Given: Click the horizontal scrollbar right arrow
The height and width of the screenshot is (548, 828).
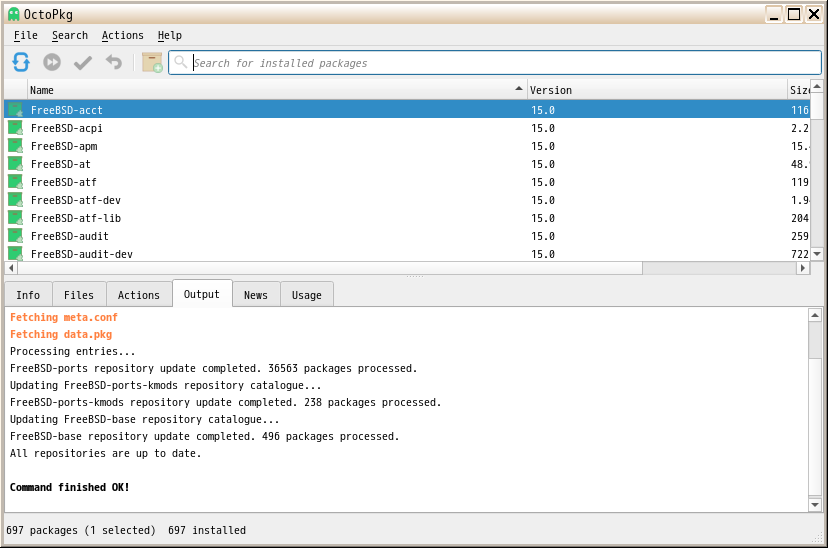Looking at the screenshot, I should [x=803, y=268].
